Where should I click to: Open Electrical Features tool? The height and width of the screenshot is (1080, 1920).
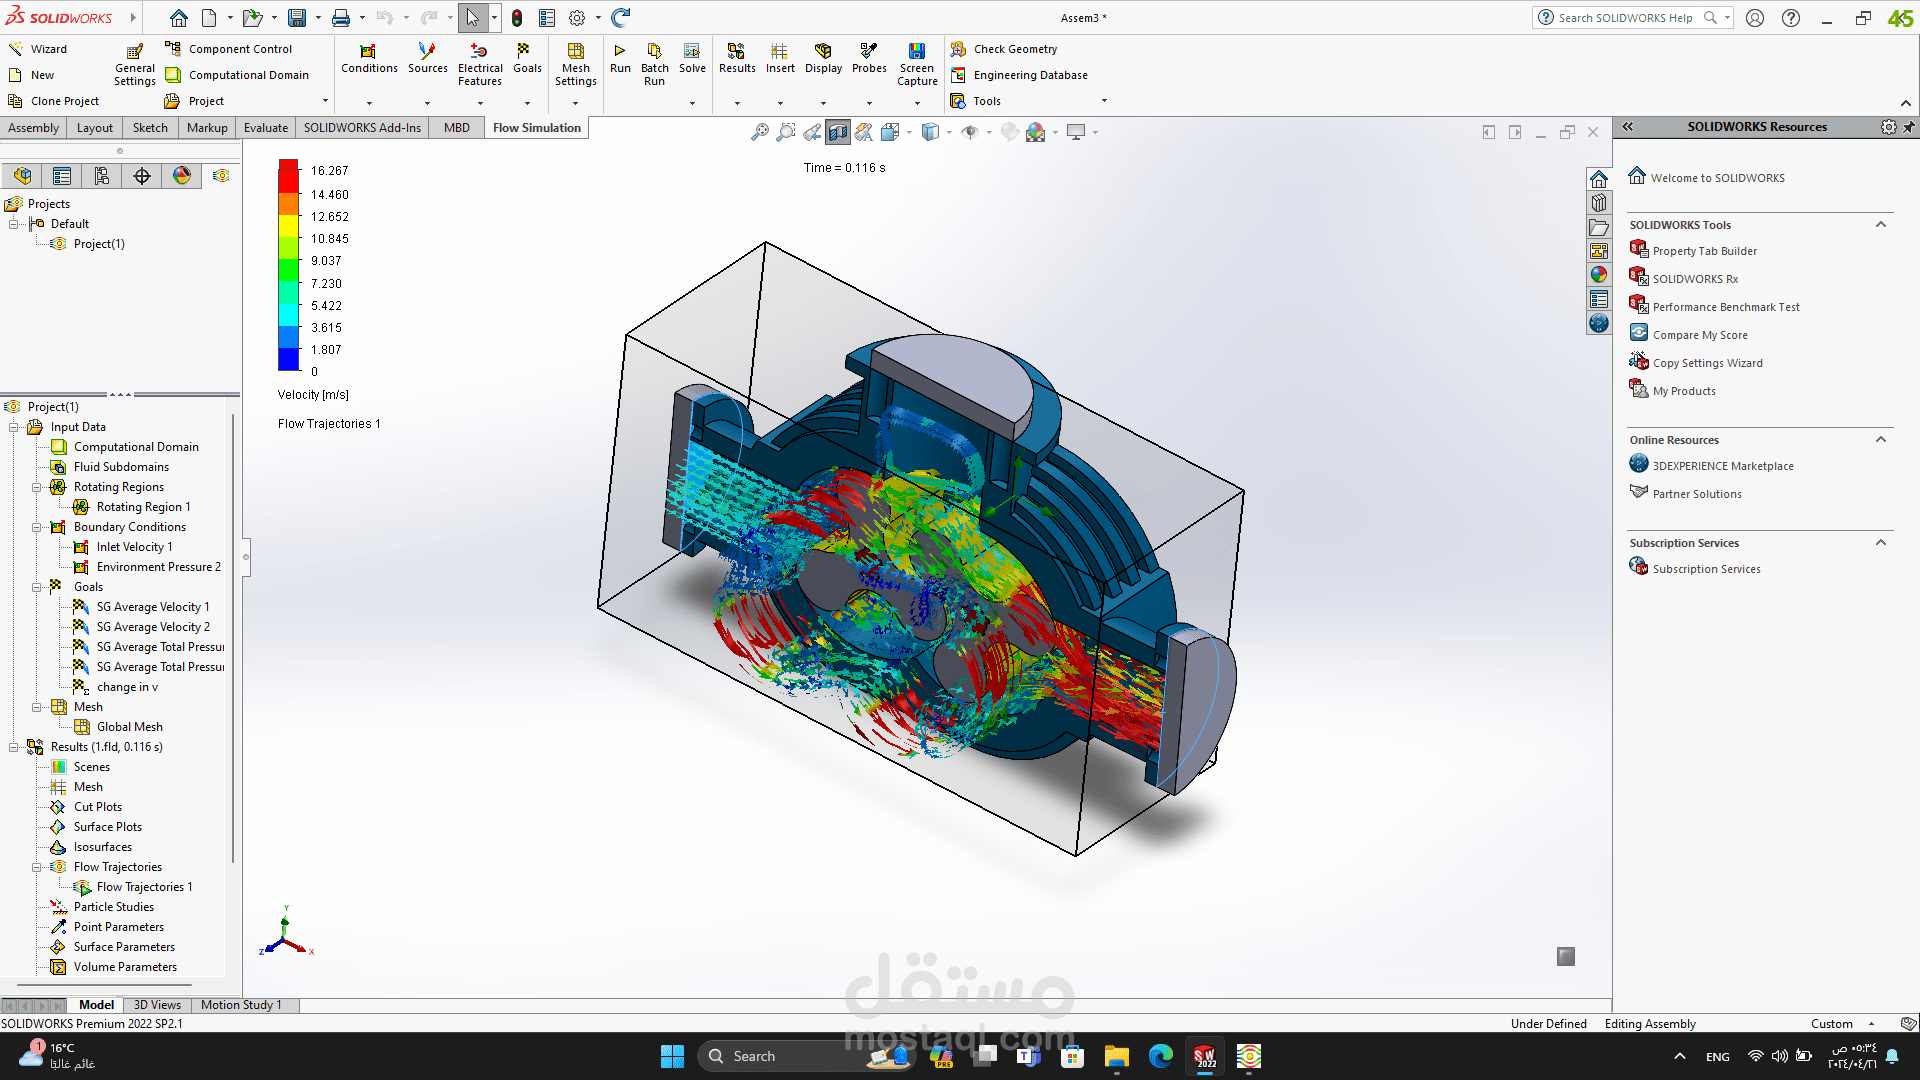(x=480, y=65)
